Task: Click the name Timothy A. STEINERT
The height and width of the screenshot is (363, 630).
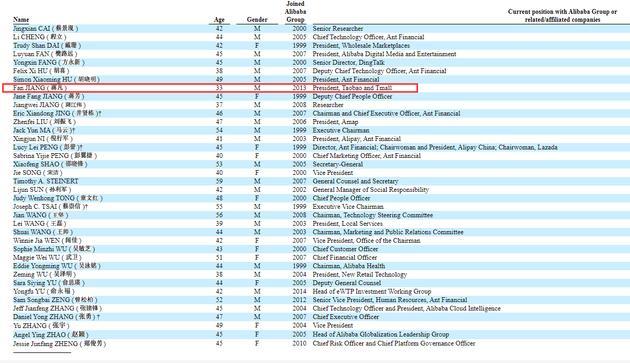Action: click(45, 181)
